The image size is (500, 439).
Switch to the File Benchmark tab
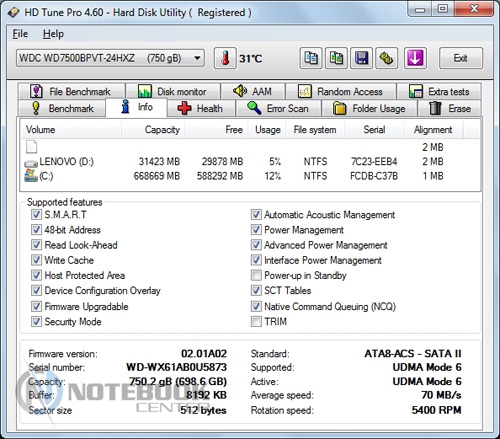pos(72,91)
